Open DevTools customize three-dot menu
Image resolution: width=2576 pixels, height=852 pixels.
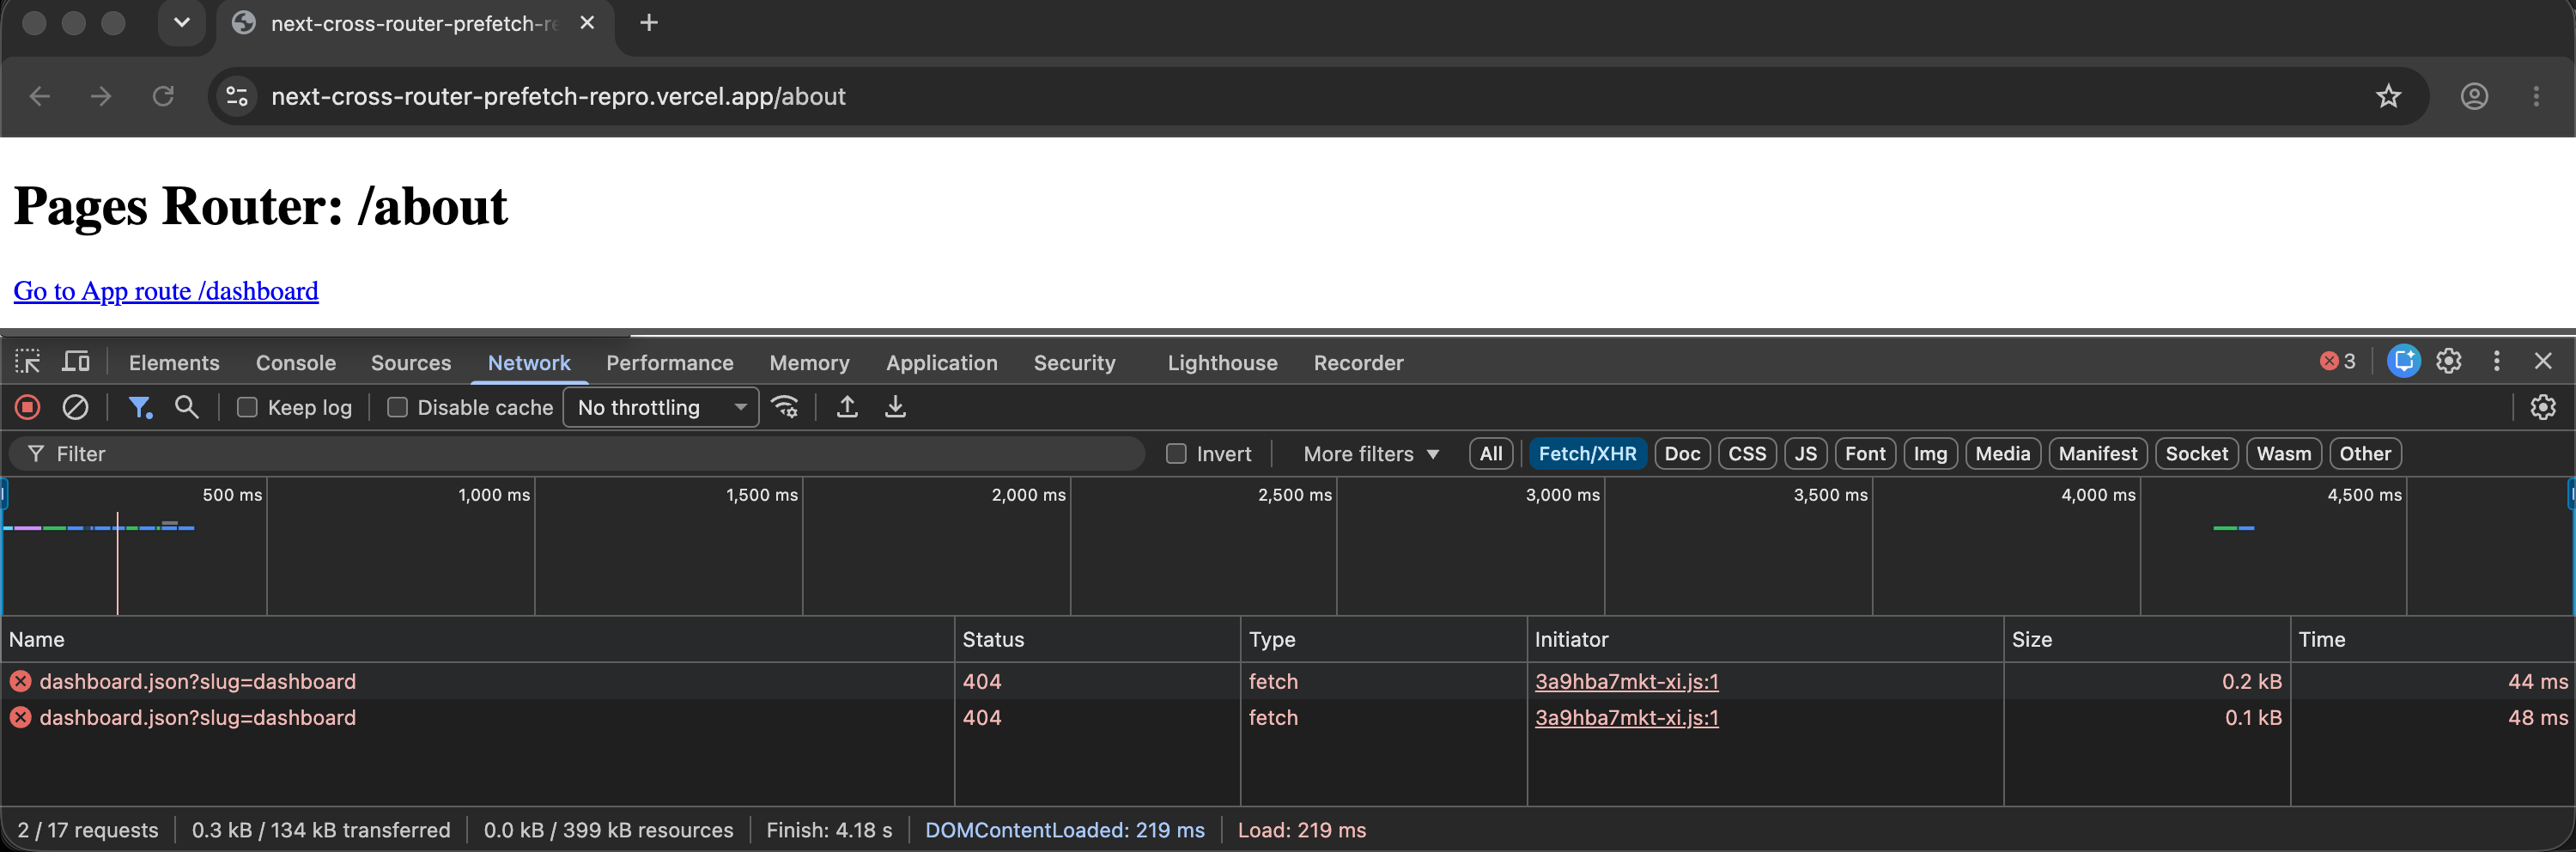click(x=2497, y=361)
